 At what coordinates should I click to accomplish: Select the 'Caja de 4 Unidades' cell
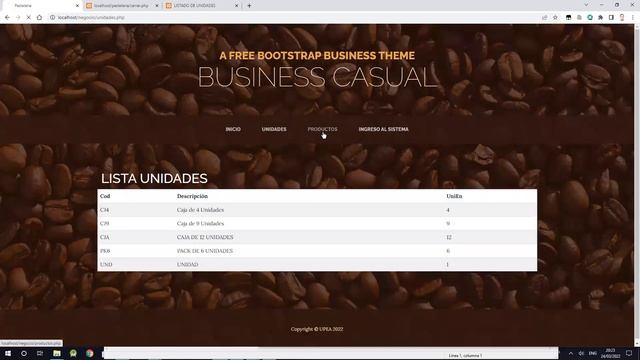[x=200, y=210]
